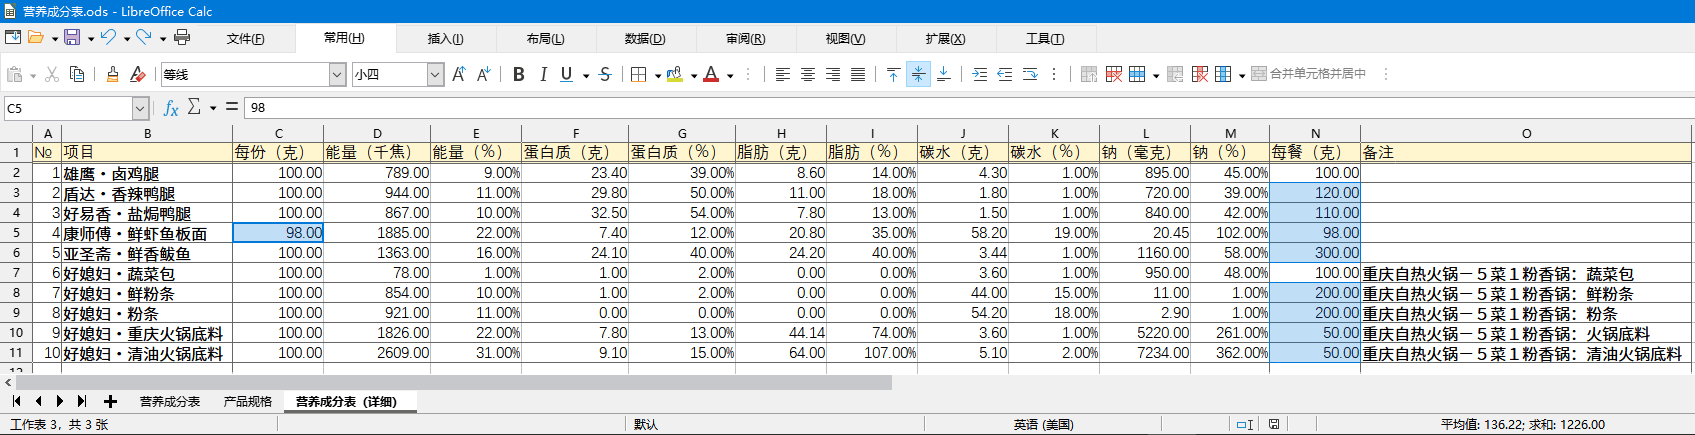
Task: Cut the selection with the scissors icon
Action: 52,74
